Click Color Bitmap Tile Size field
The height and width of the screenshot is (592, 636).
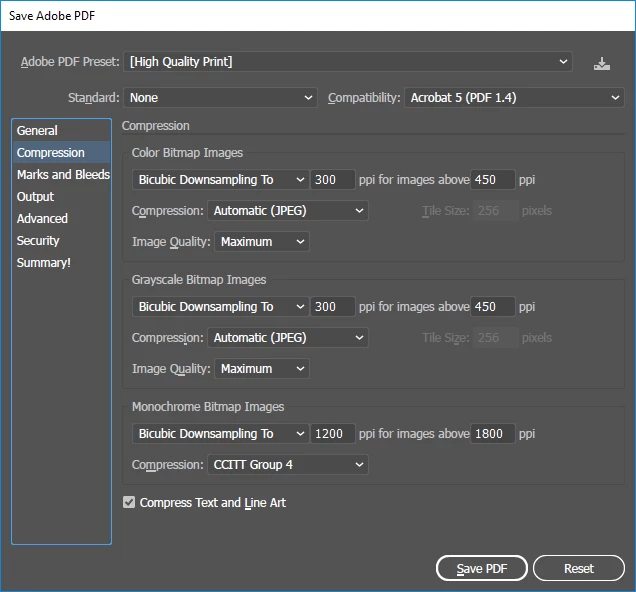[x=495, y=211]
